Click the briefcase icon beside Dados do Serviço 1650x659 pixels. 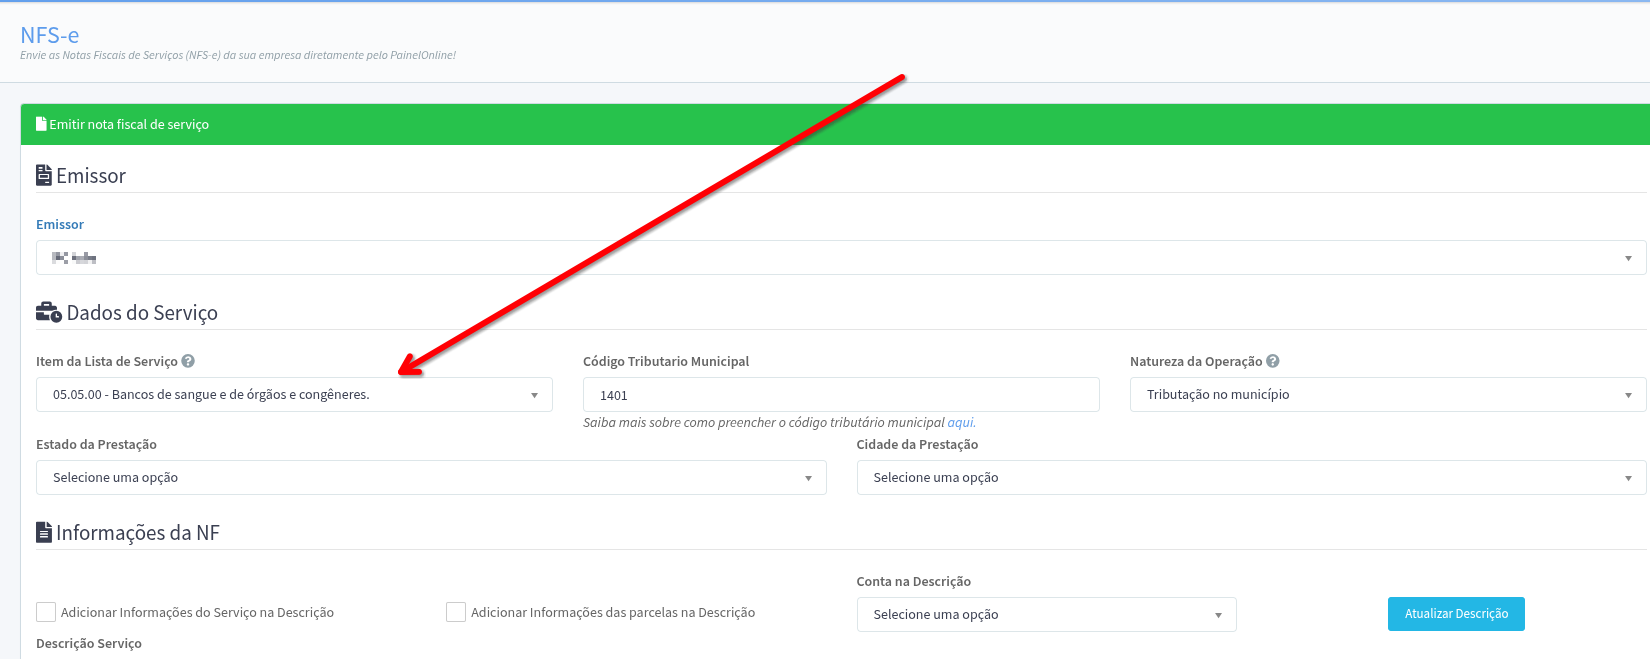[48, 313]
